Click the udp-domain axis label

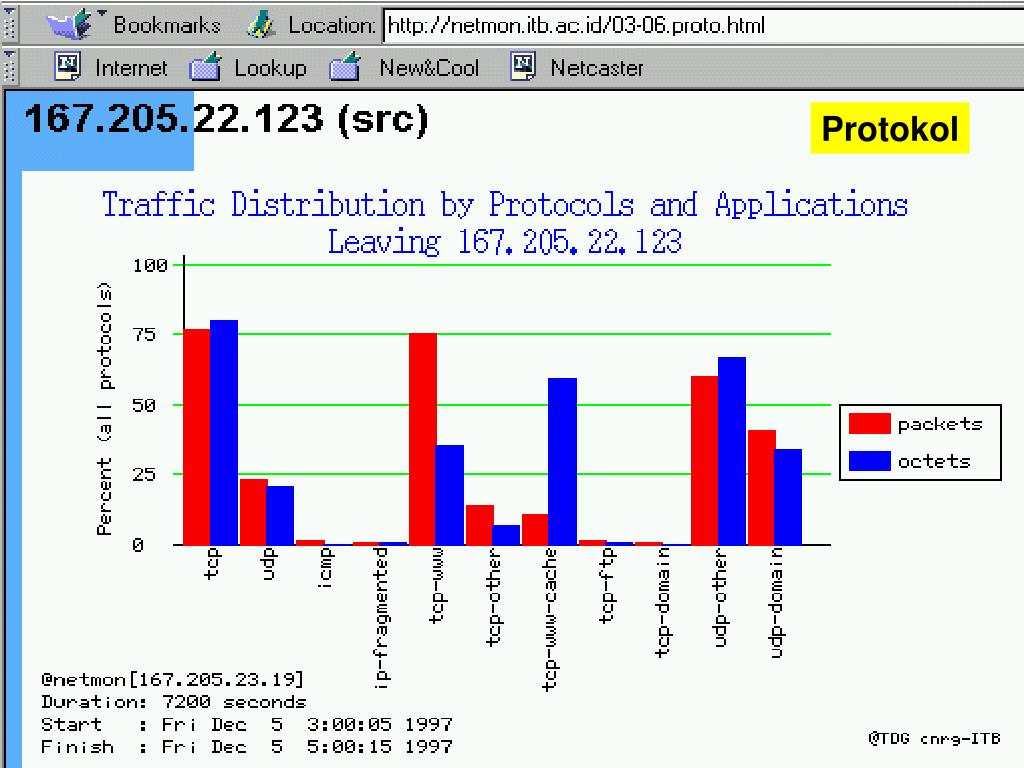pyautogui.click(x=775, y=602)
